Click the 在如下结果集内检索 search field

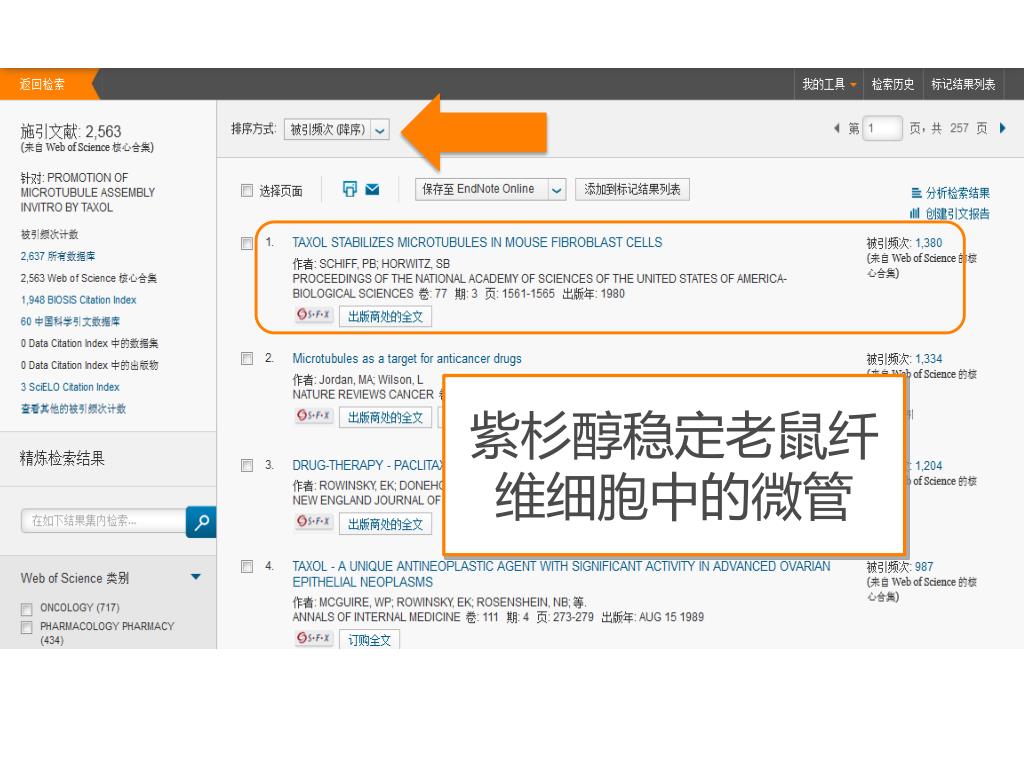pyautogui.click(x=104, y=520)
